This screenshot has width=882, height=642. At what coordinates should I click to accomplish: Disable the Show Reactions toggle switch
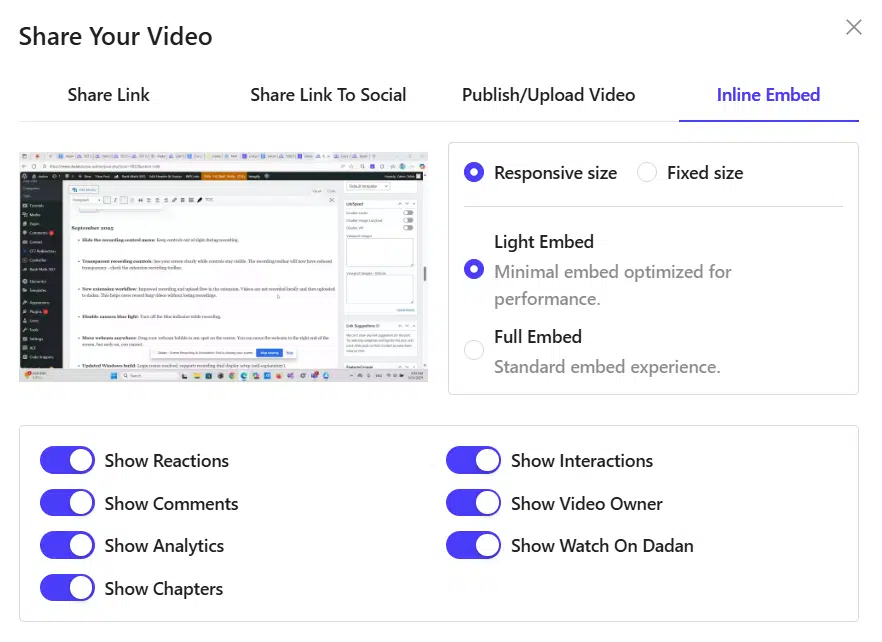[x=67, y=460]
